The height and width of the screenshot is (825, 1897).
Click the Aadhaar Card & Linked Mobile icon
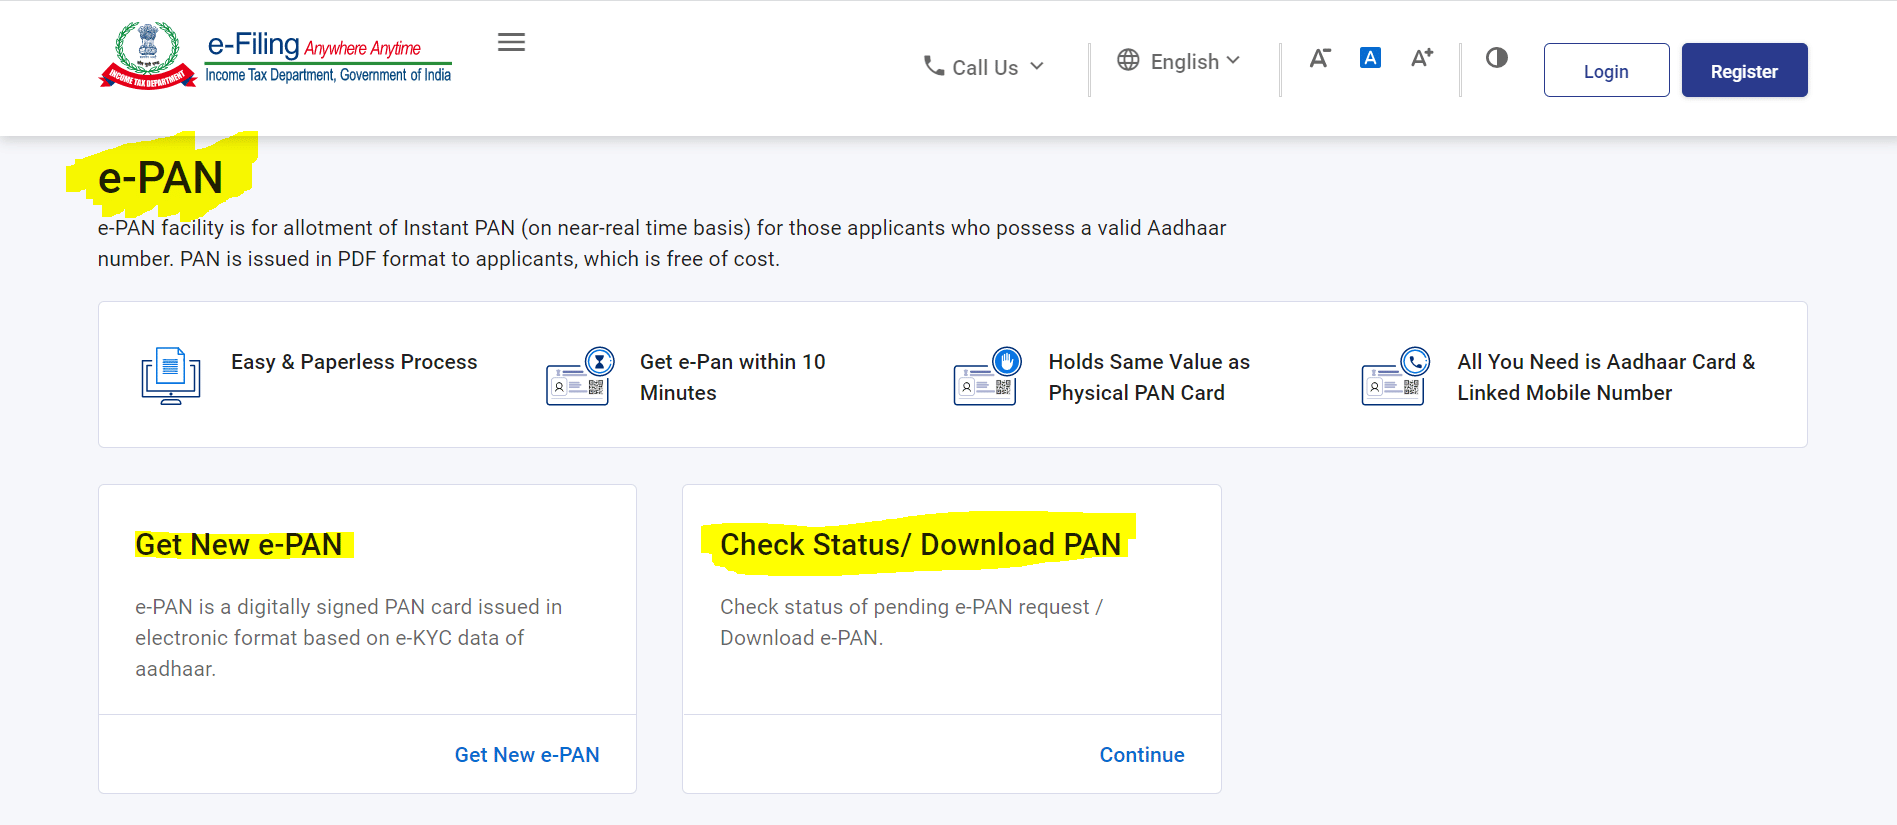coord(1396,375)
